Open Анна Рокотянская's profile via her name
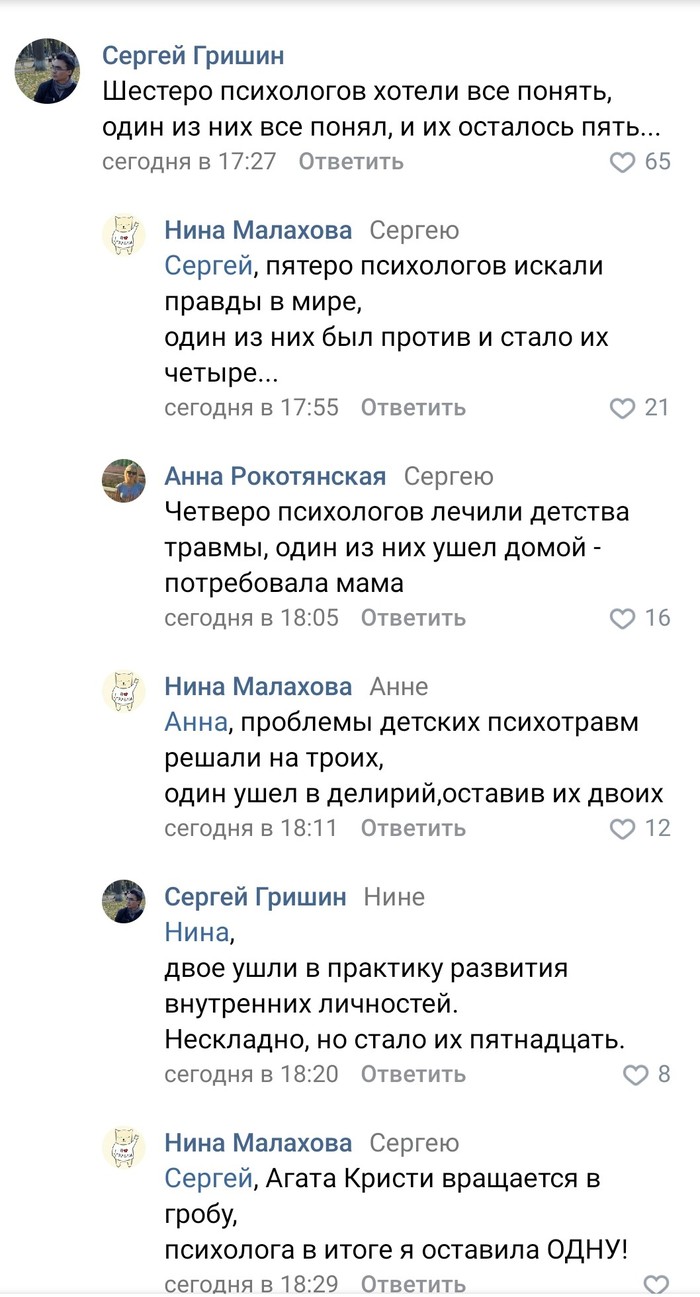This screenshot has width=700, height=1297. pos(275,476)
